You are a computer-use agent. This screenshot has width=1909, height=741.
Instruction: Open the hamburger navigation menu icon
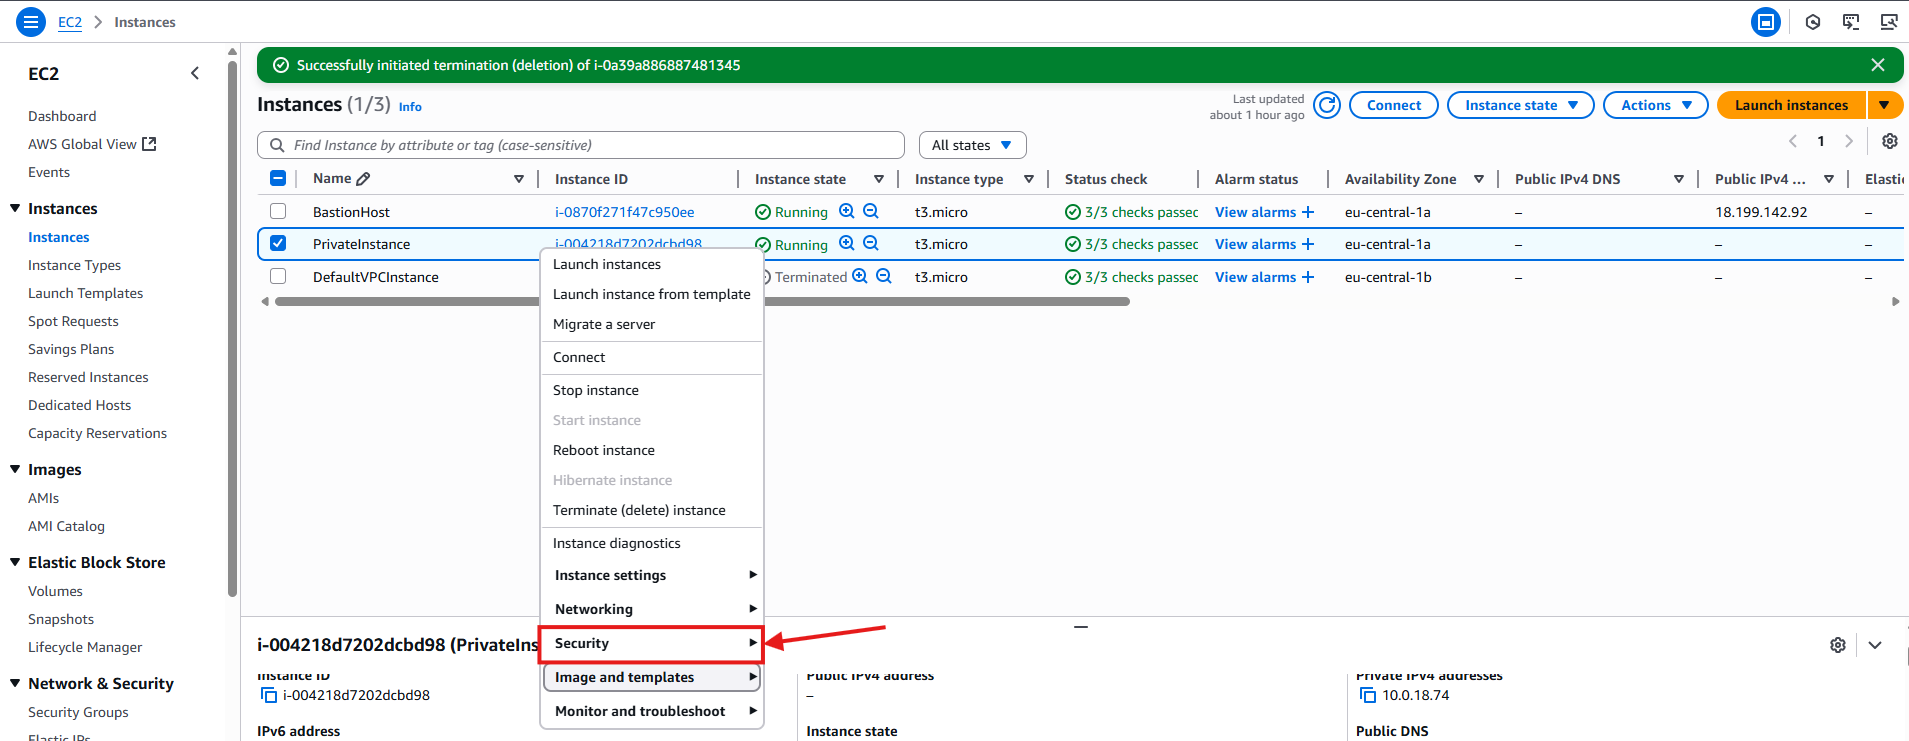coord(31,22)
